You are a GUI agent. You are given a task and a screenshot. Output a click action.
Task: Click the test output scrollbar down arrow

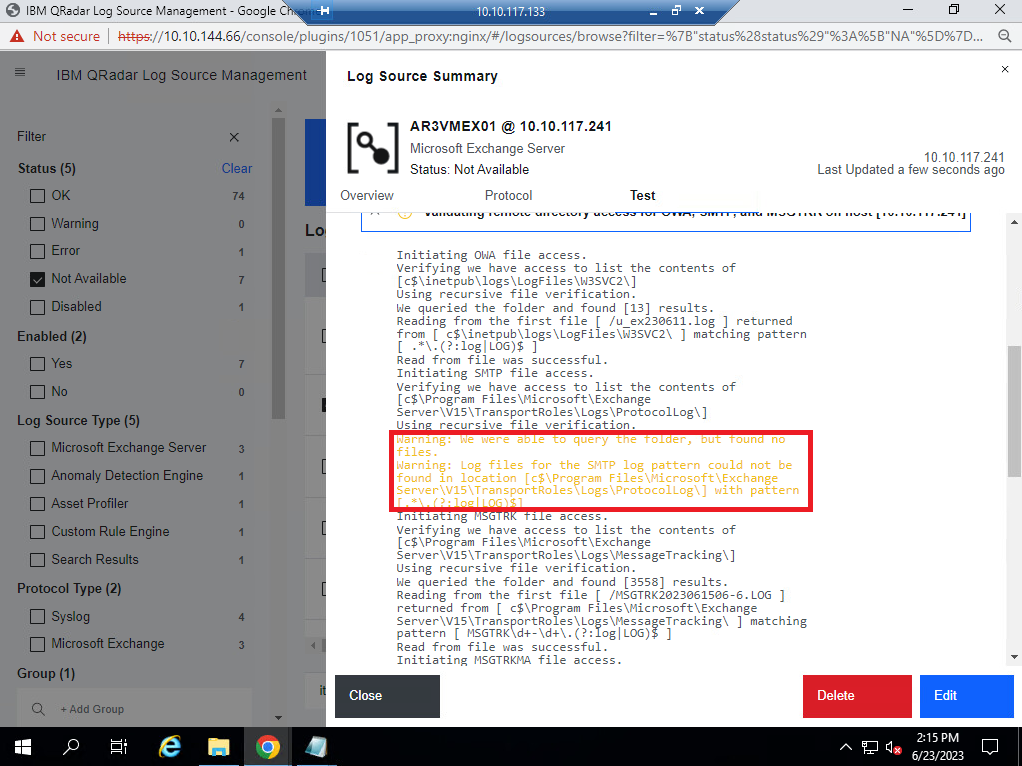click(x=1014, y=657)
